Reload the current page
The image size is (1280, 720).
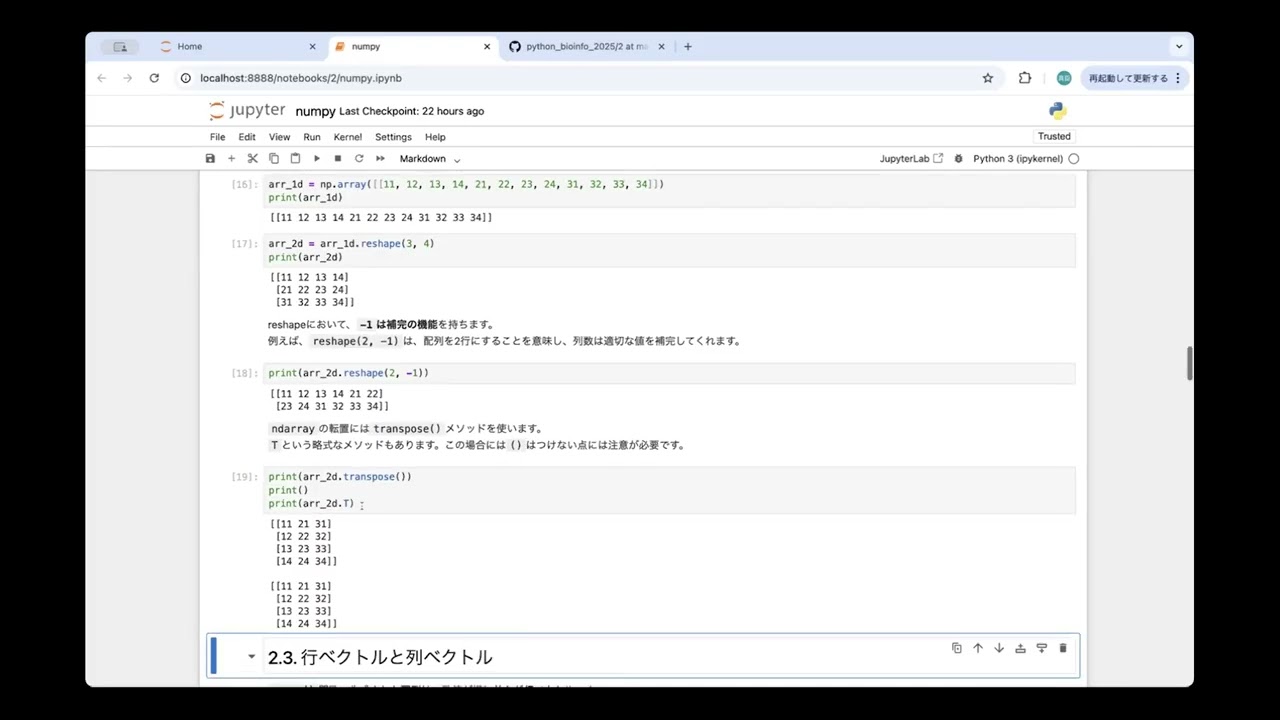(x=154, y=78)
